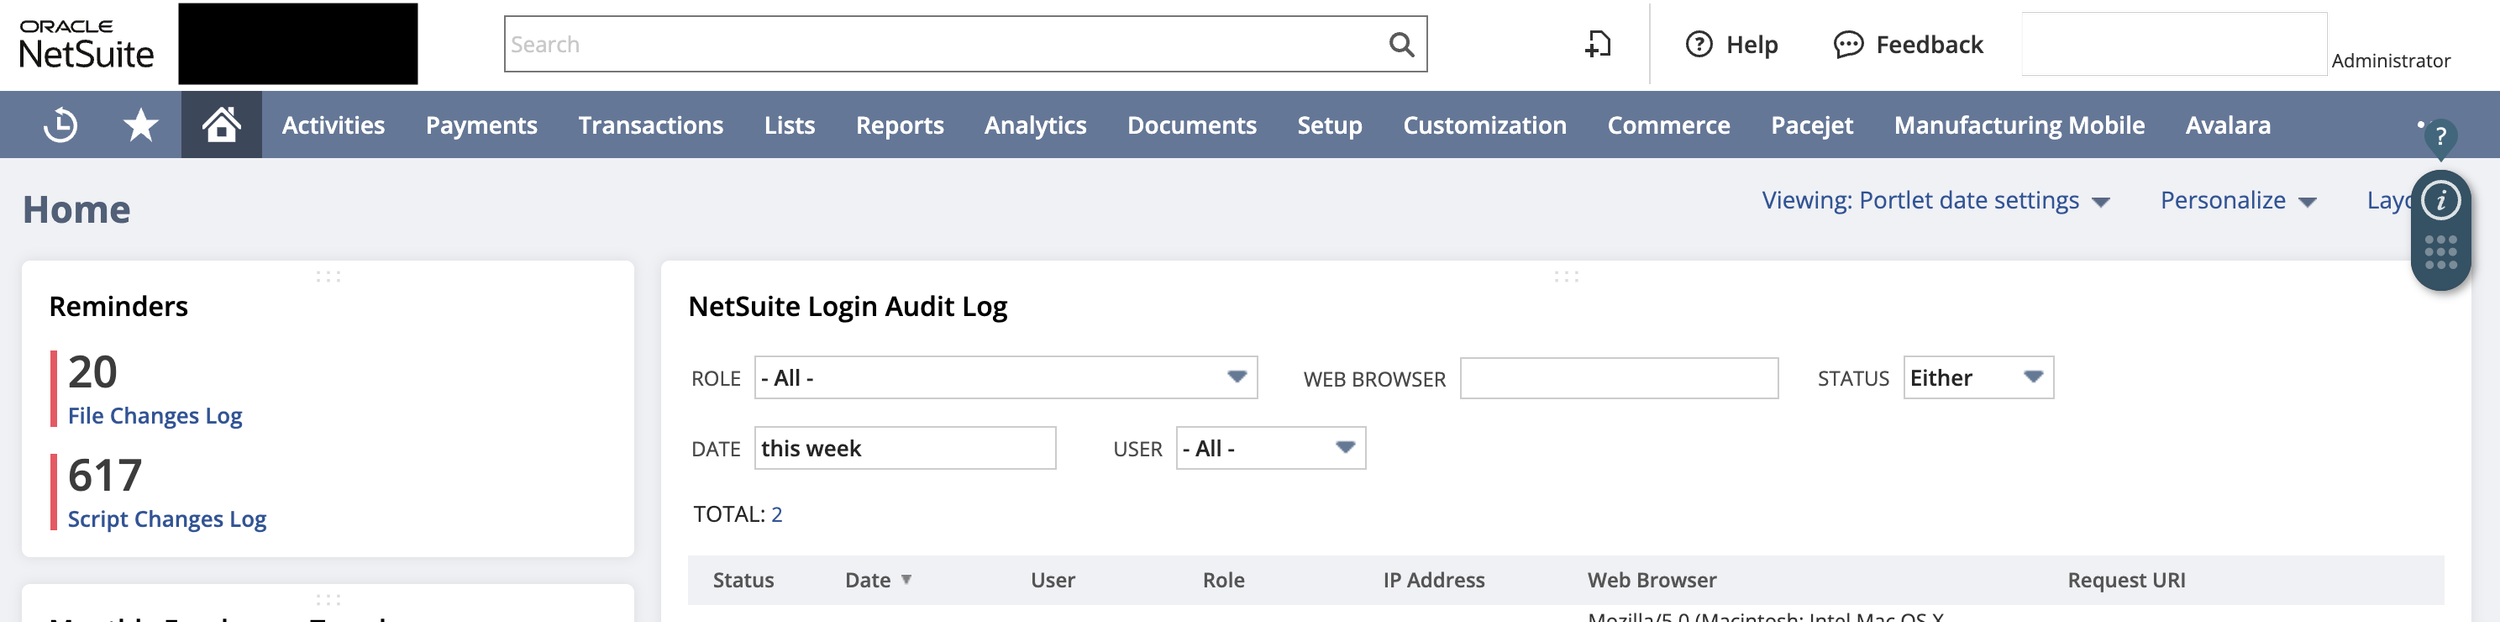Sort by User column header
The height and width of the screenshot is (622, 2500).
1053,580
